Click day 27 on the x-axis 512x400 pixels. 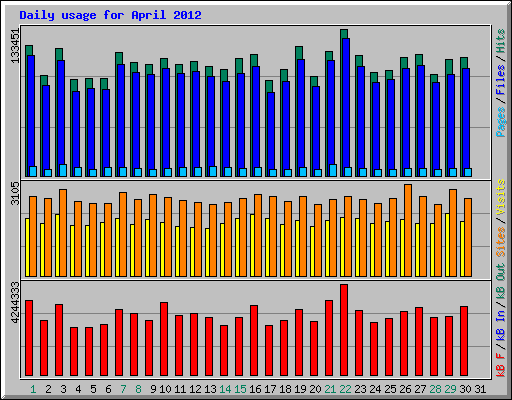pos(420,389)
